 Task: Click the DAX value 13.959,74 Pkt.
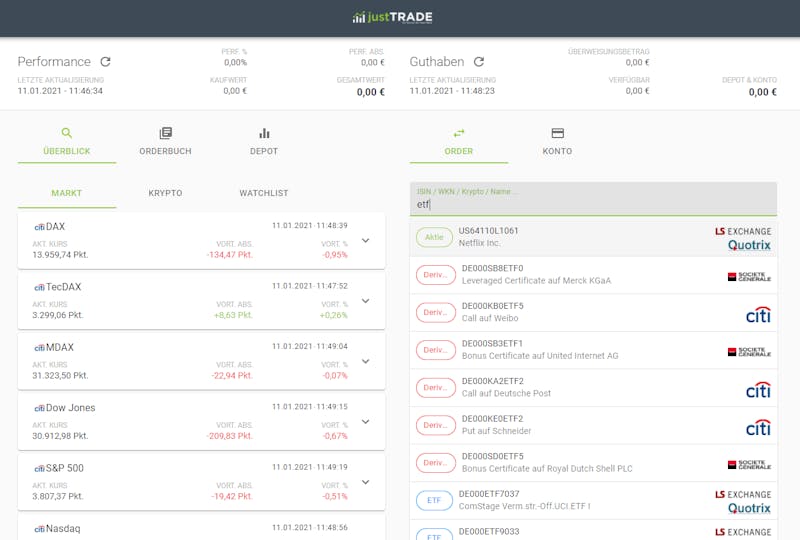(x=60, y=255)
